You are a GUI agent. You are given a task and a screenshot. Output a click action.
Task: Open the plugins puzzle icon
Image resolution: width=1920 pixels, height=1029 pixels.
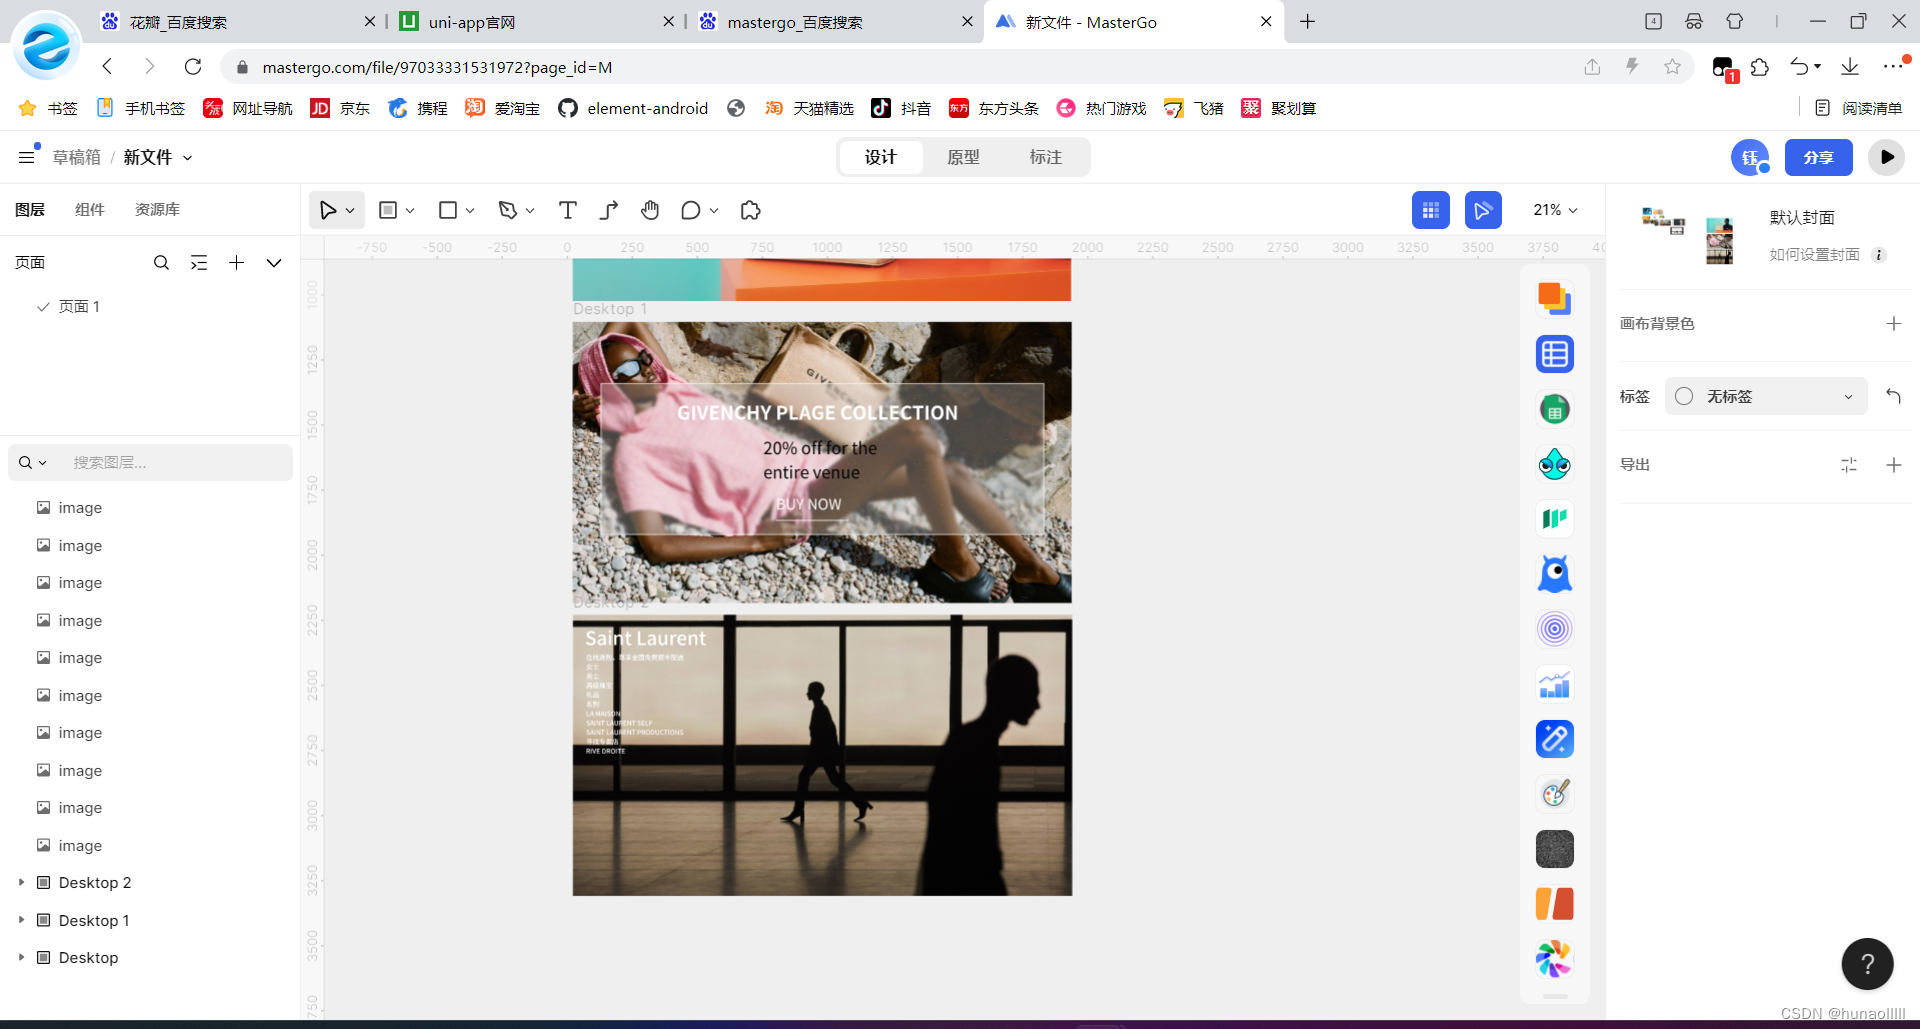tap(751, 210)
